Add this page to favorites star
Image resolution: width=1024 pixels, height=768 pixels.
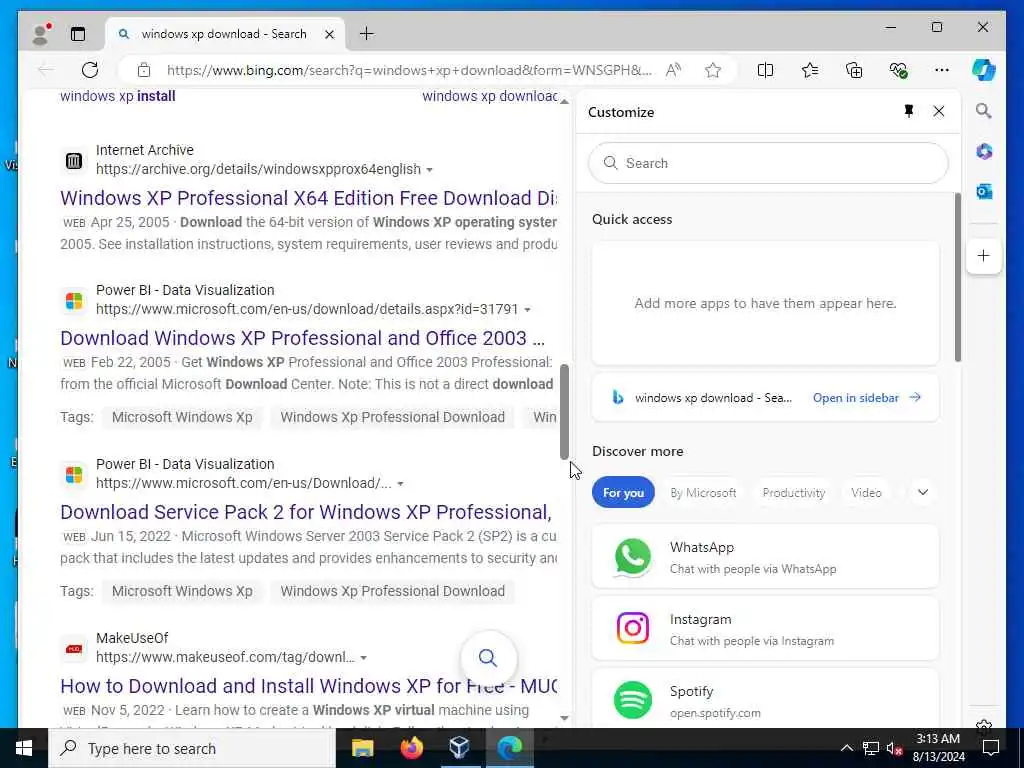[x=712, y=70]
